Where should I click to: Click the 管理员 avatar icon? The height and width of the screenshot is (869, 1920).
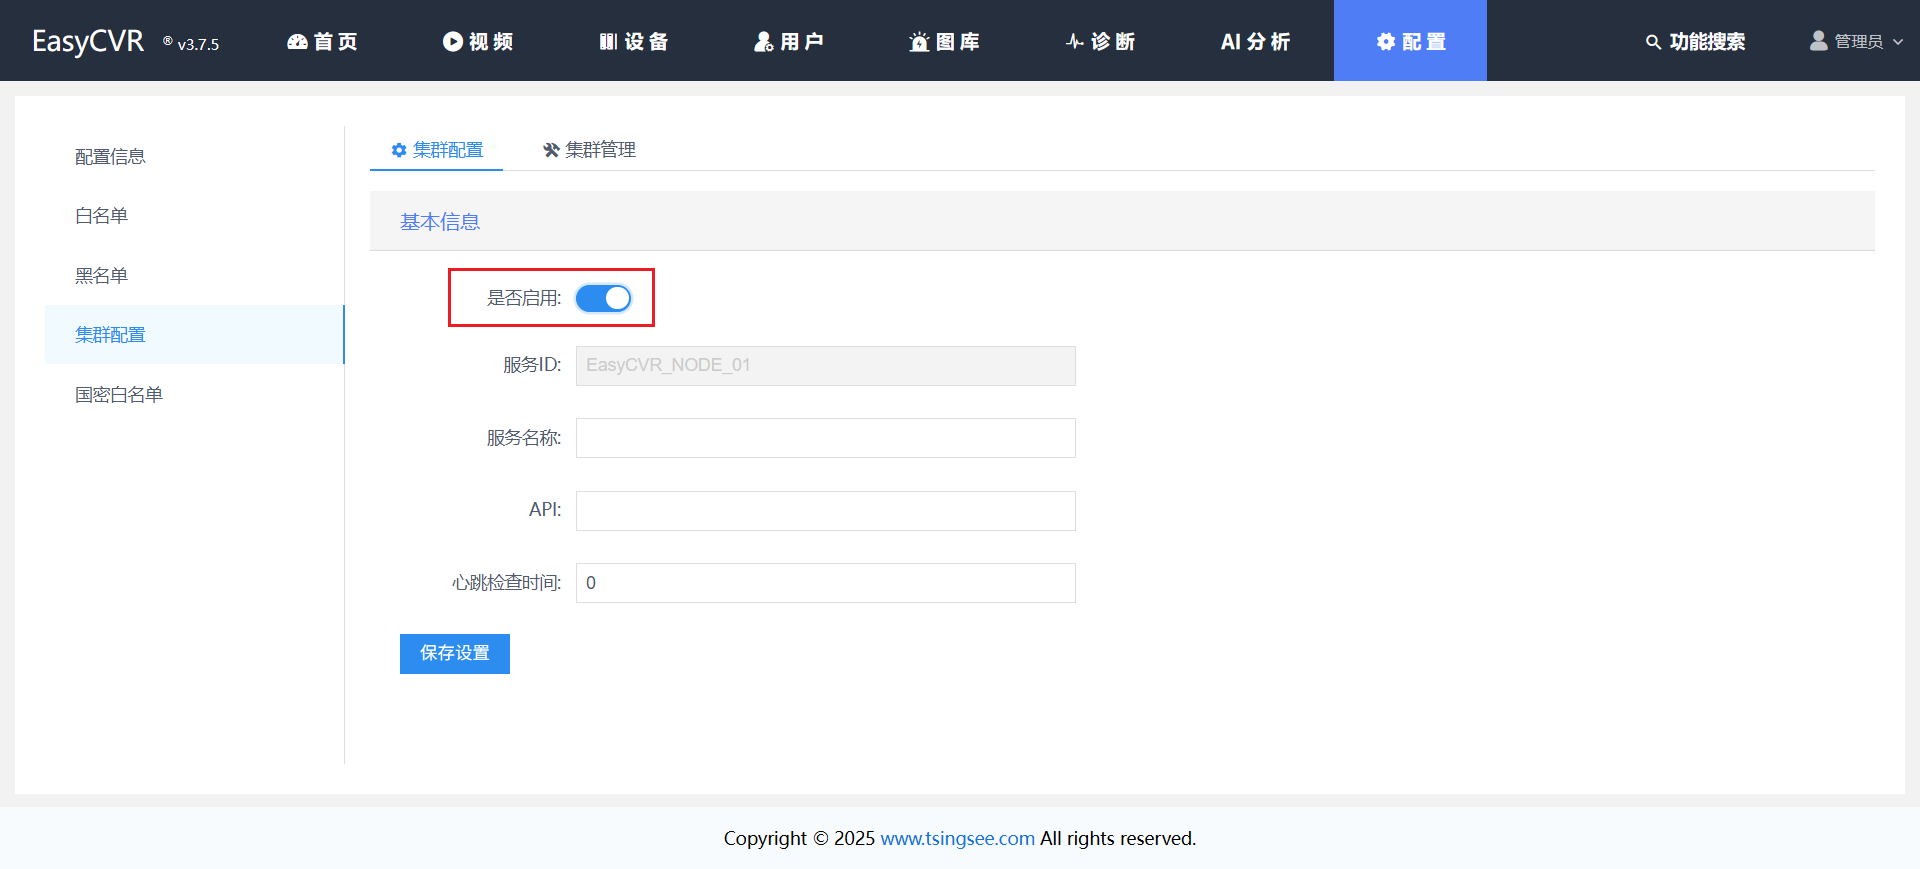tap(1819, 40)
